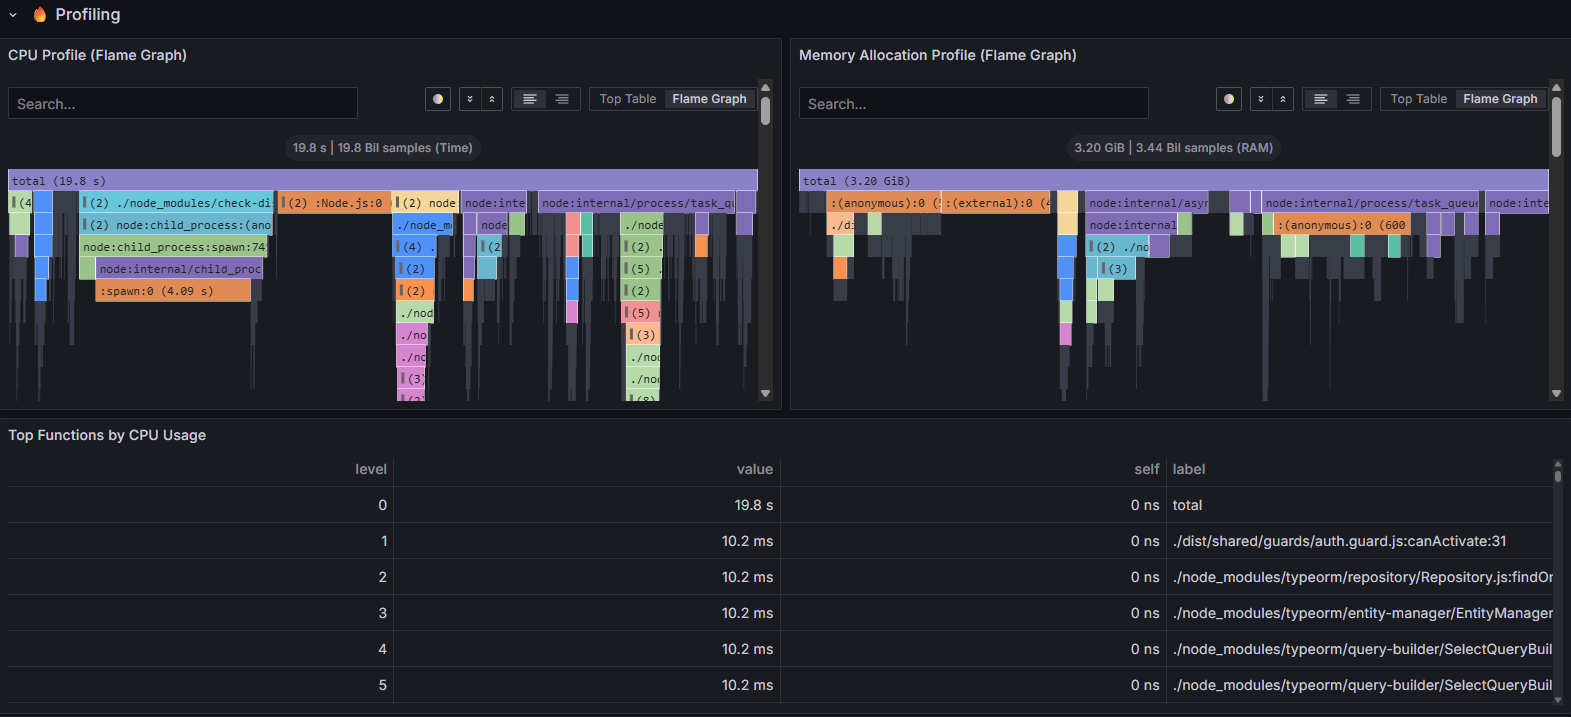1571x717 pixels.
Task: Select the :spawn:0 (4.09 s) flame block
Action: click(173, 291)
